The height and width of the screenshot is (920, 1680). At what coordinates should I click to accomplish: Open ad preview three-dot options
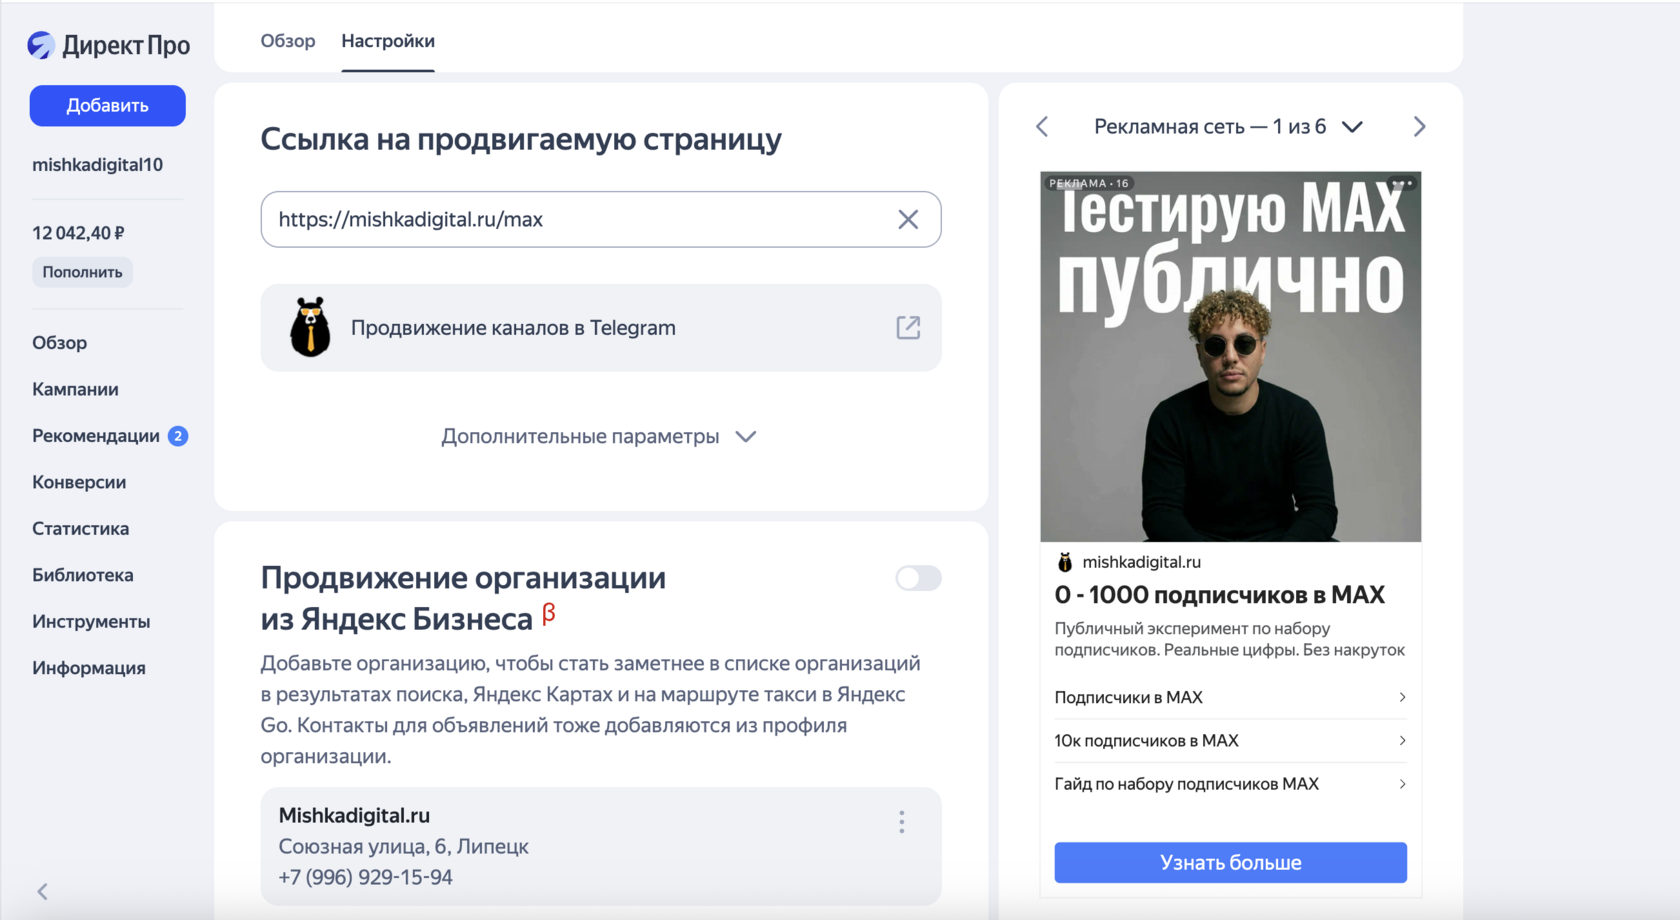[1402, 183]
